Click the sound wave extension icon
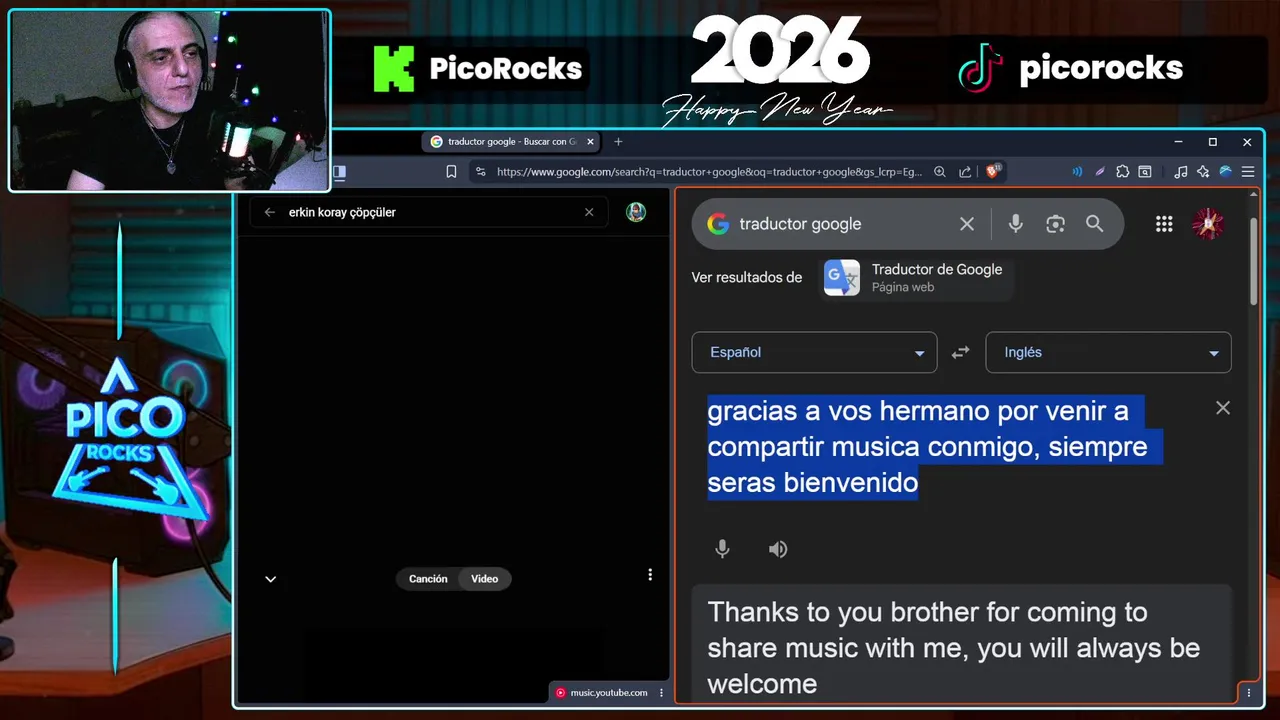The height and width of the screenshot is (720, 1280). (x=1077, y=172)
